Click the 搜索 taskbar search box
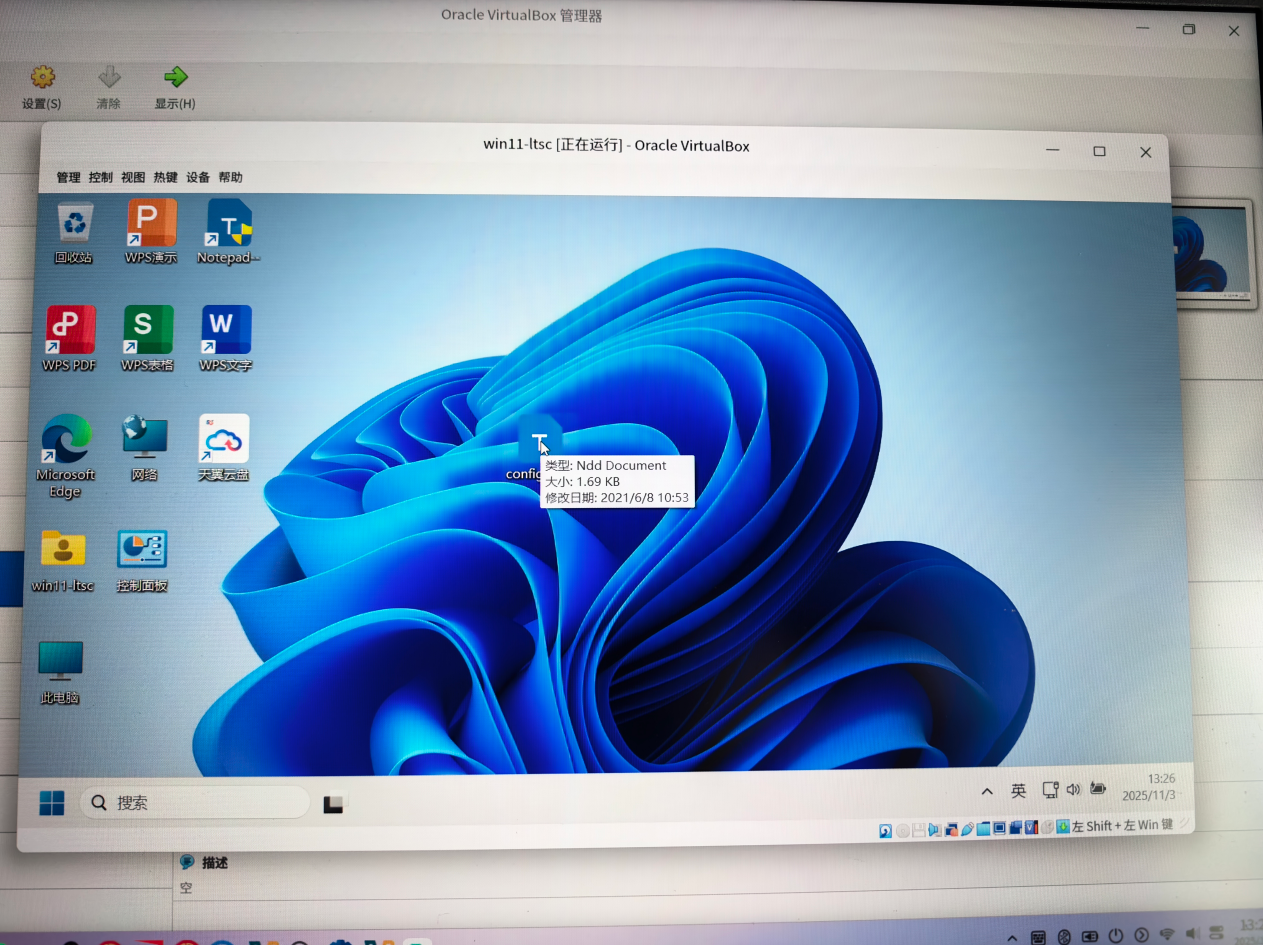The height and width of the screenshot is (945, 1263). [x=194, y=802]
